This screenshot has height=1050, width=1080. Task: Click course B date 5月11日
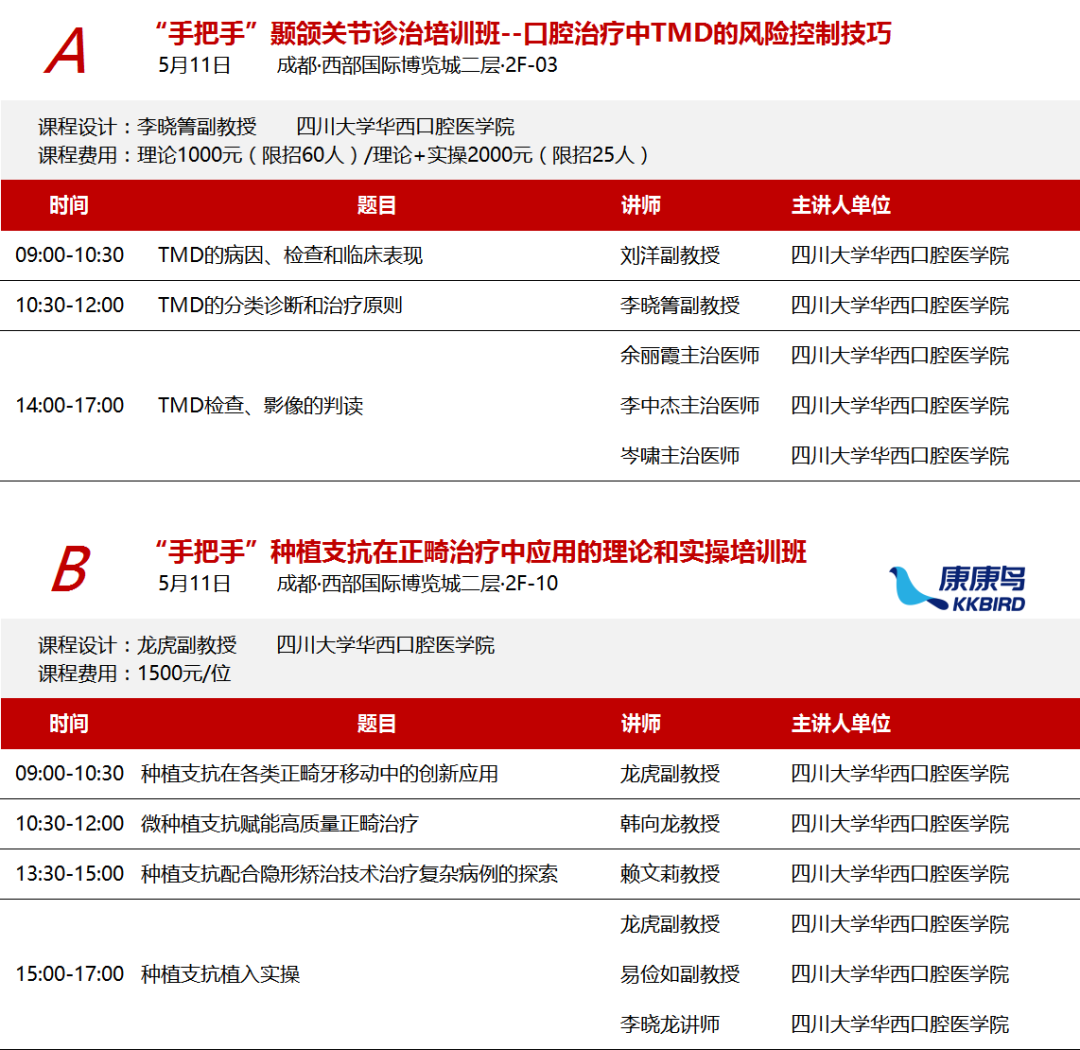(194, 584)
